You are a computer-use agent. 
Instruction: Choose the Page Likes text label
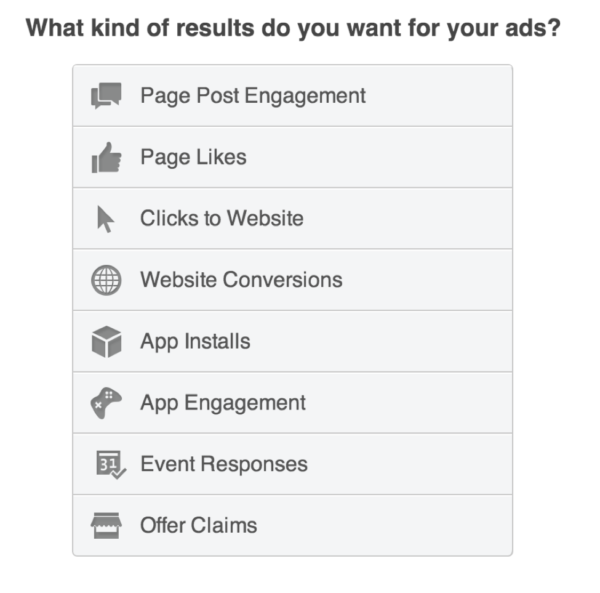(193, 157)
